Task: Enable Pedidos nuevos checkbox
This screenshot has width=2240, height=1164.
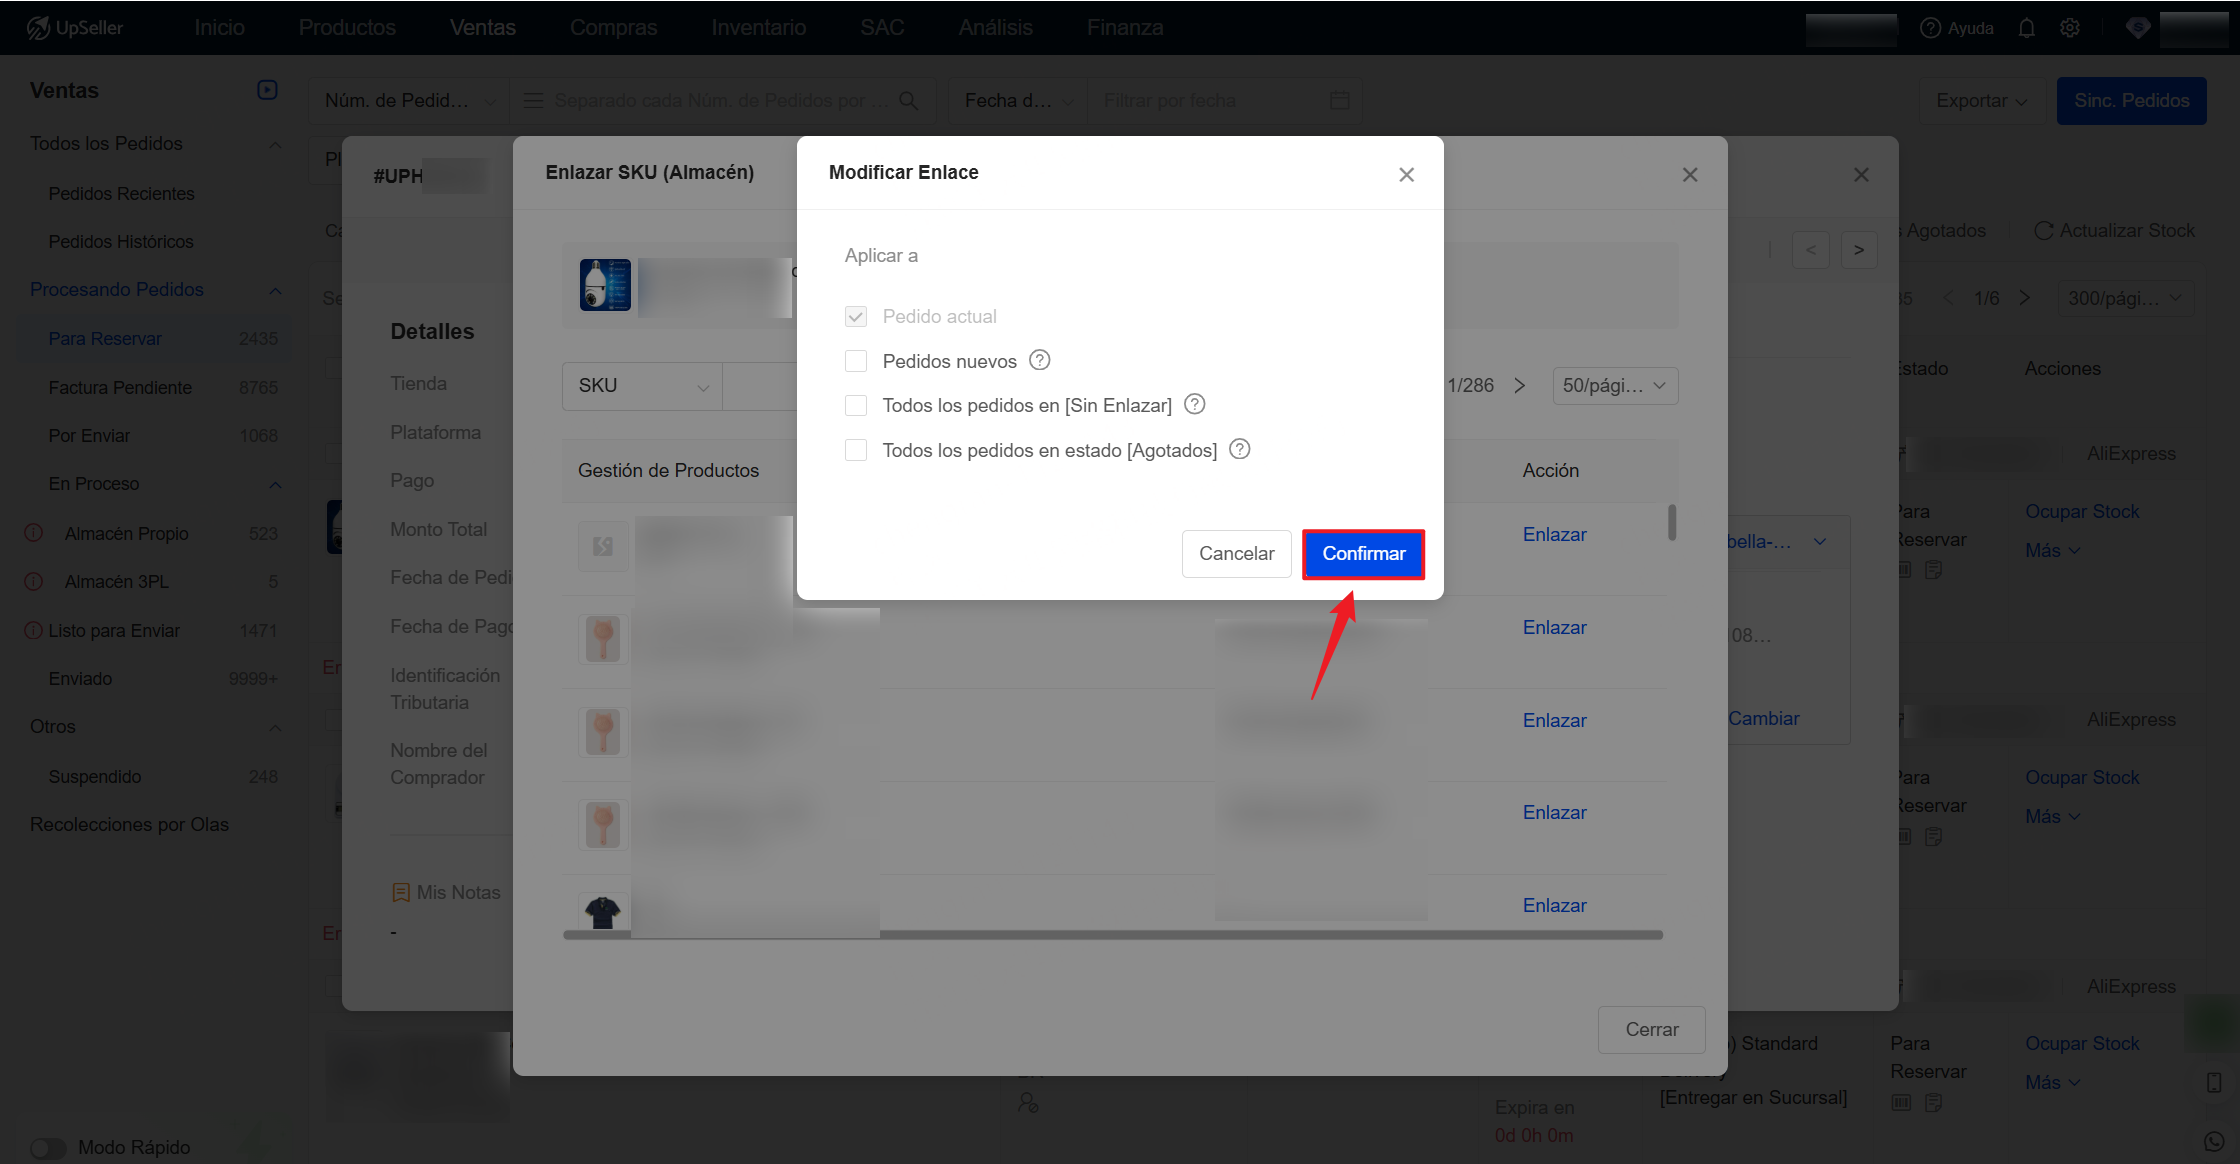Action: (x=856, y=361)
